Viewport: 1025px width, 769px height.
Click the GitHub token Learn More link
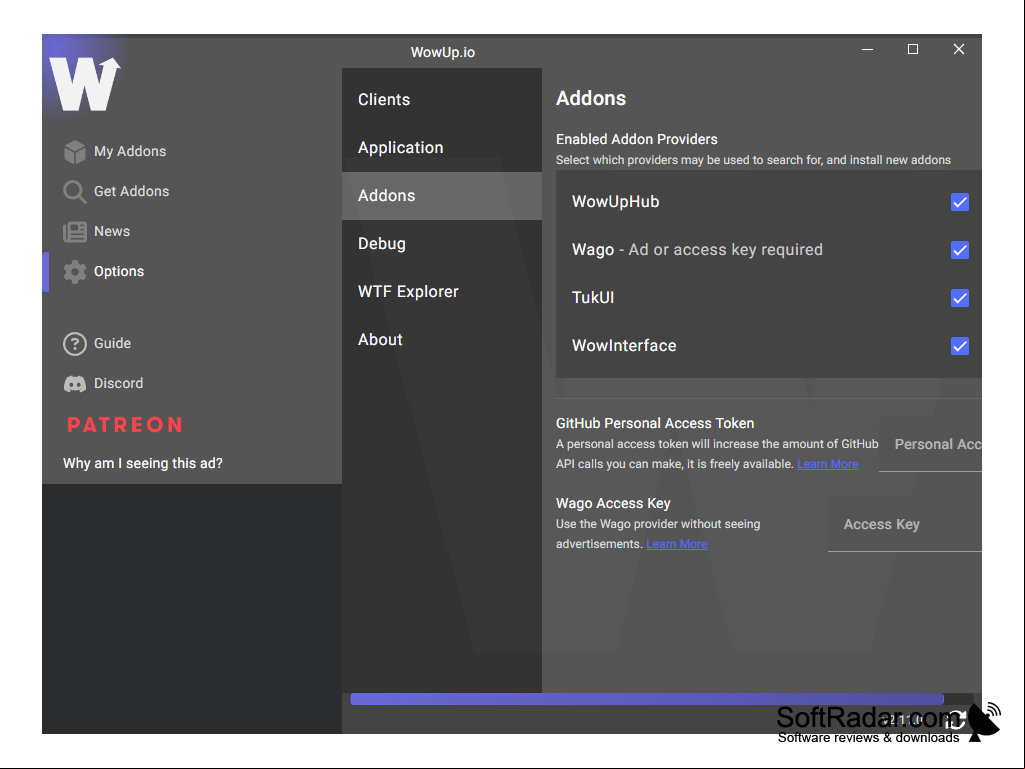(x=828, y=464)
